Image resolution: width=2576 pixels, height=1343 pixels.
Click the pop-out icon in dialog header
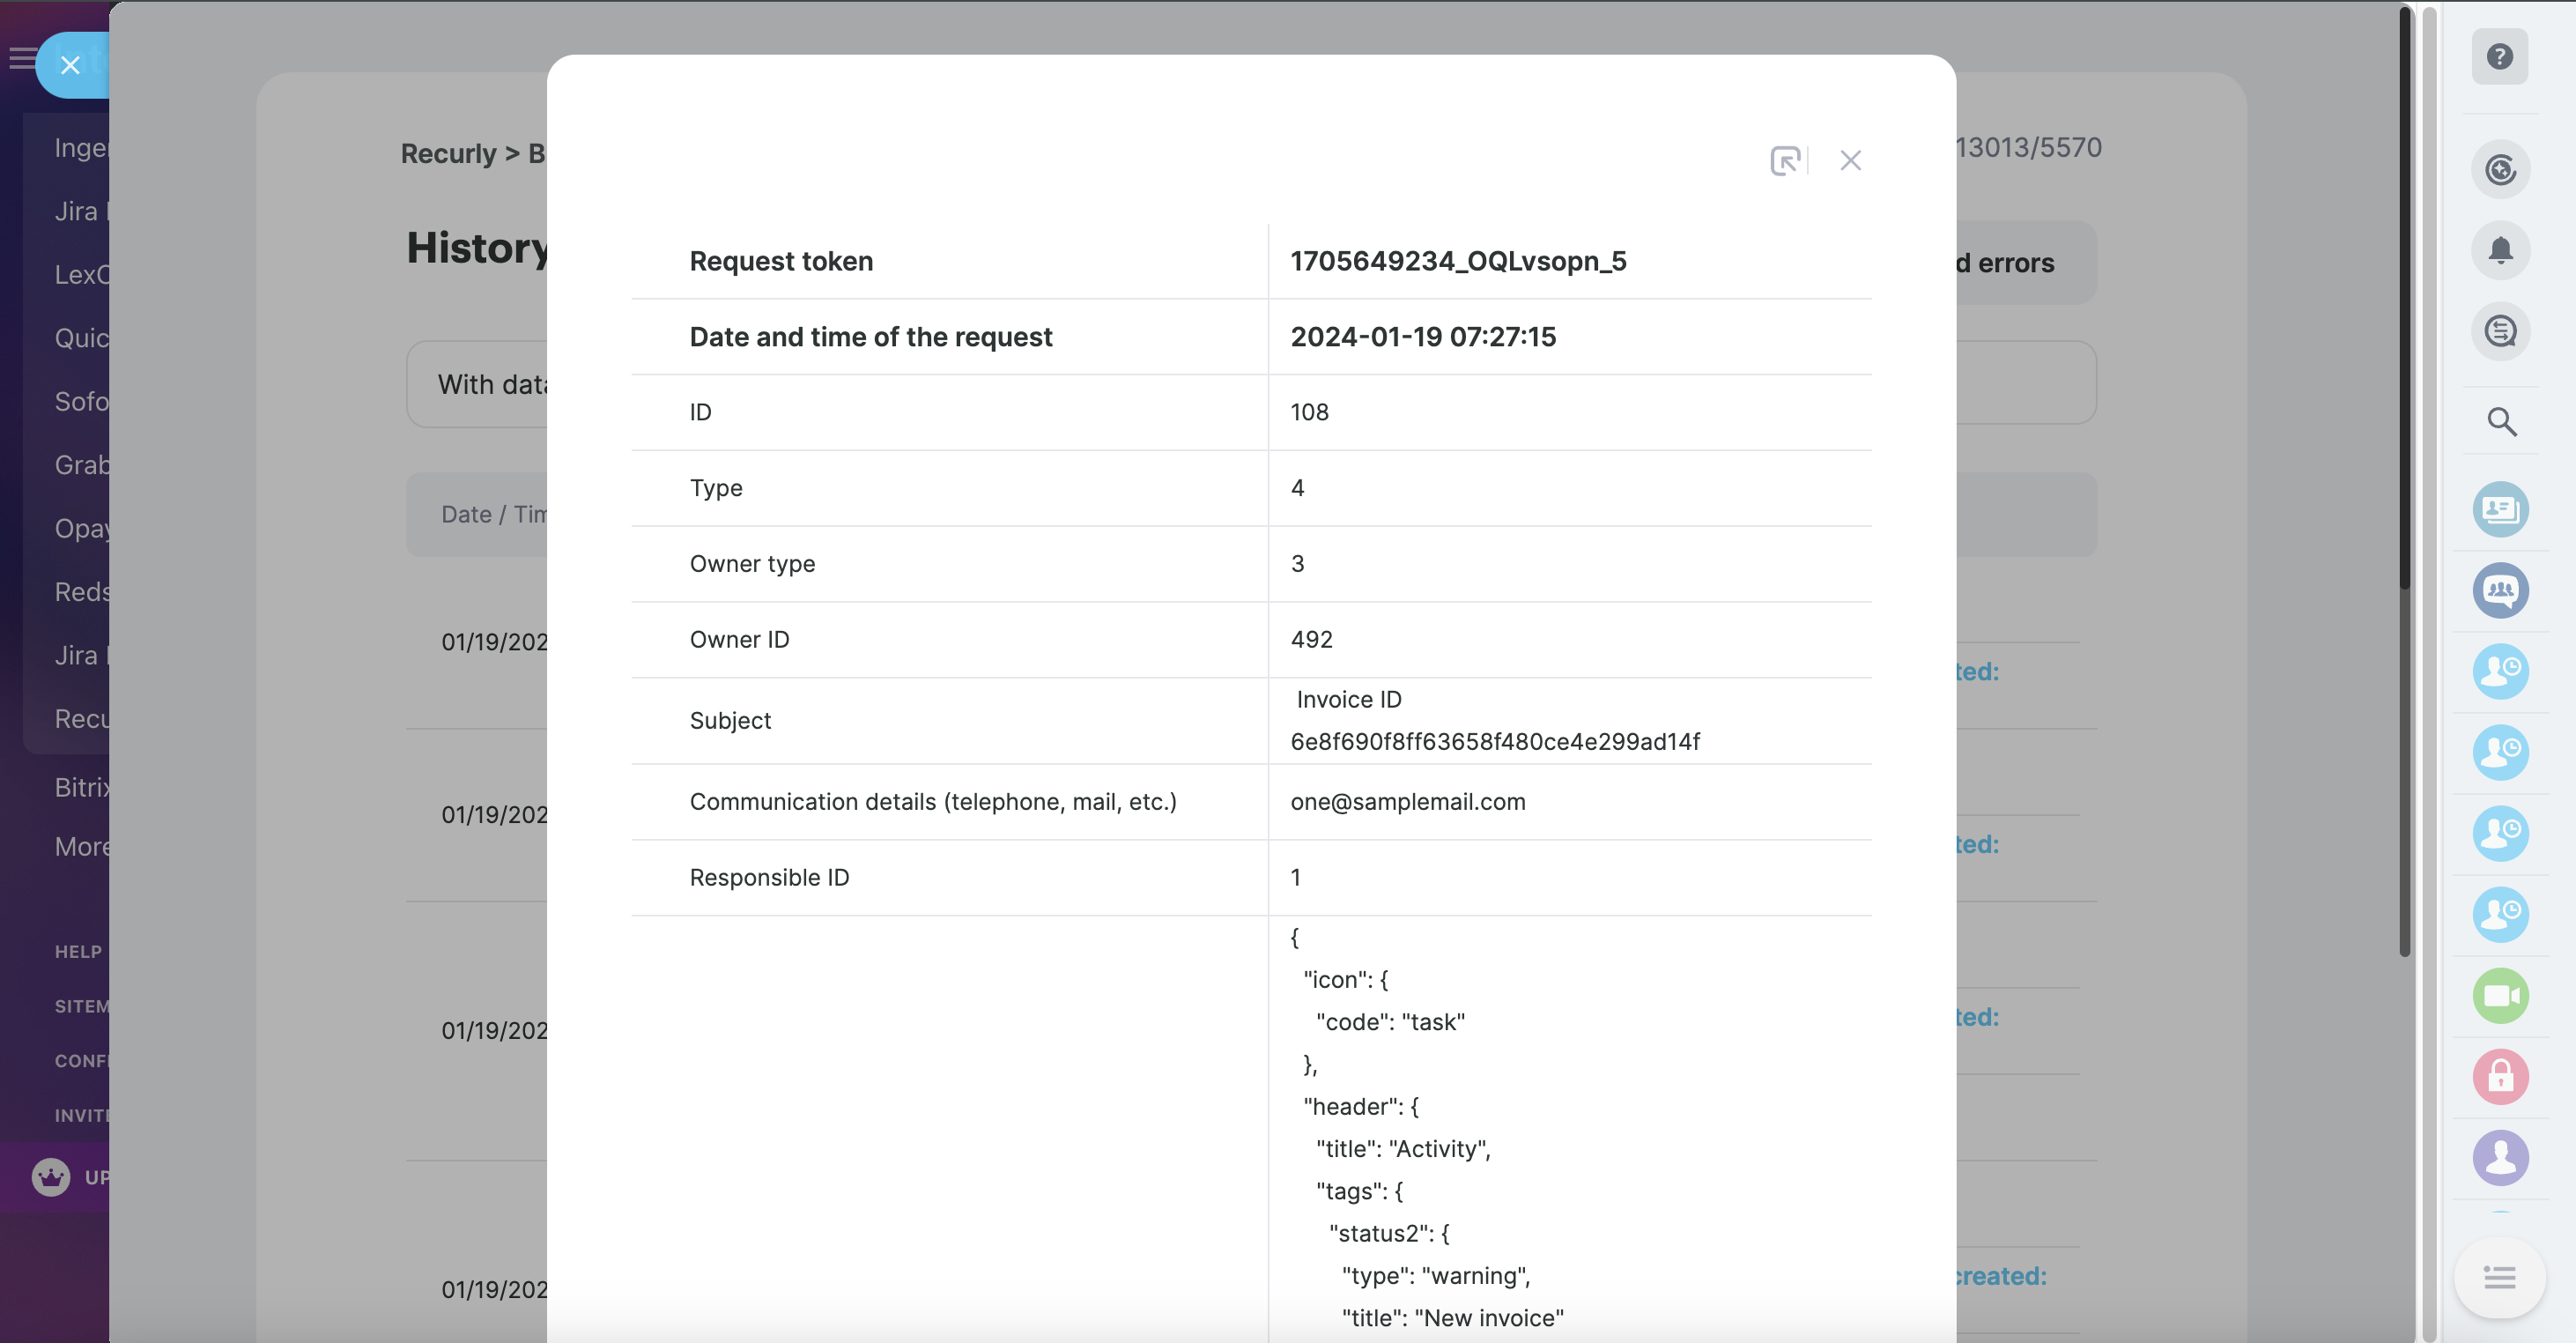click(x=1785, y=160)
